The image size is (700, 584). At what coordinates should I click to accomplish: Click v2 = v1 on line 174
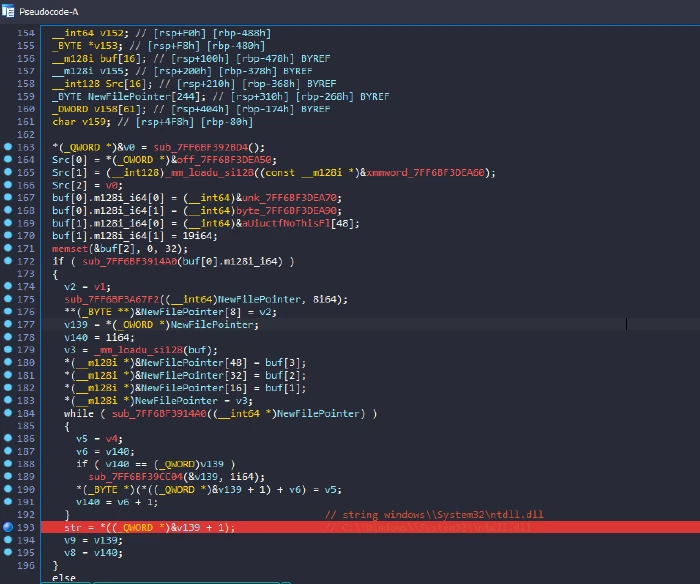[88, 287]
